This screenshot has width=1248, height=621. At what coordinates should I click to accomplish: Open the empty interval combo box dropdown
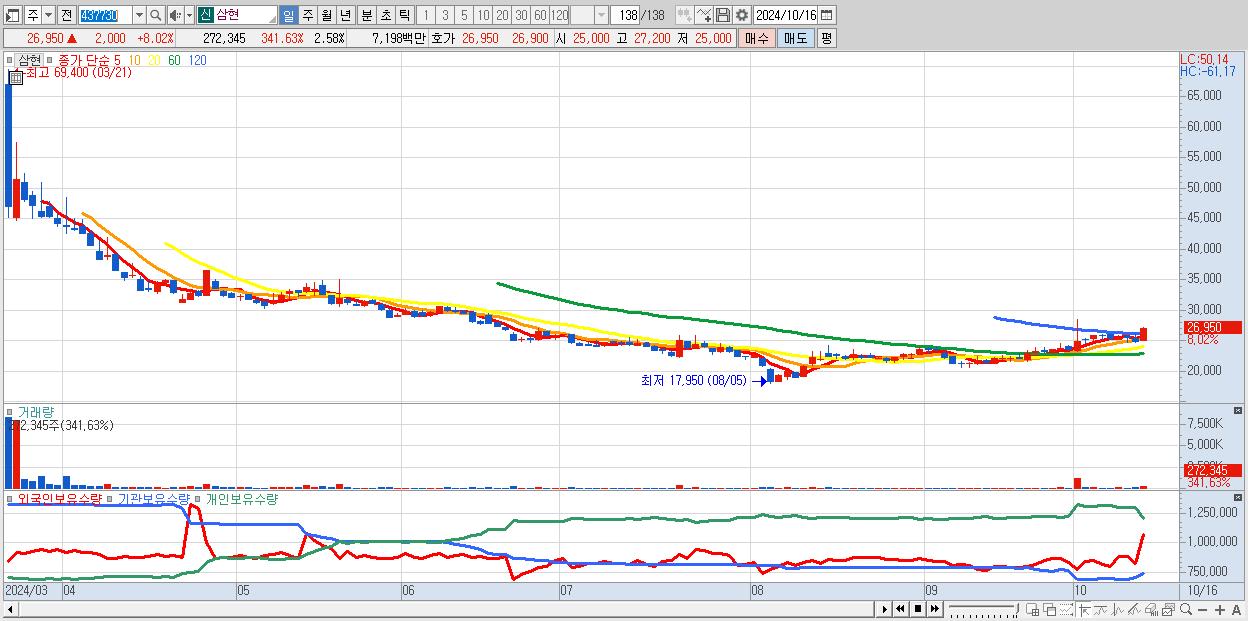[601, 15]
